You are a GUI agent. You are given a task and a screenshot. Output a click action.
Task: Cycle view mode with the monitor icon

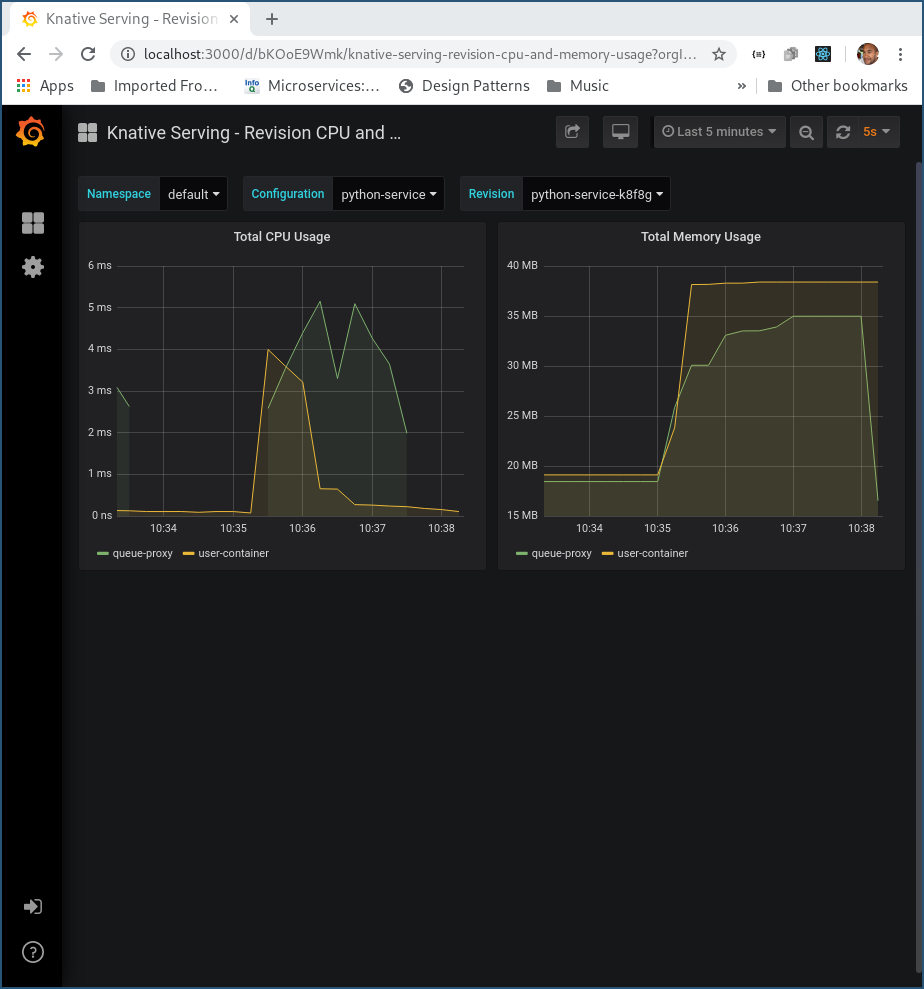tap(620, 132)
